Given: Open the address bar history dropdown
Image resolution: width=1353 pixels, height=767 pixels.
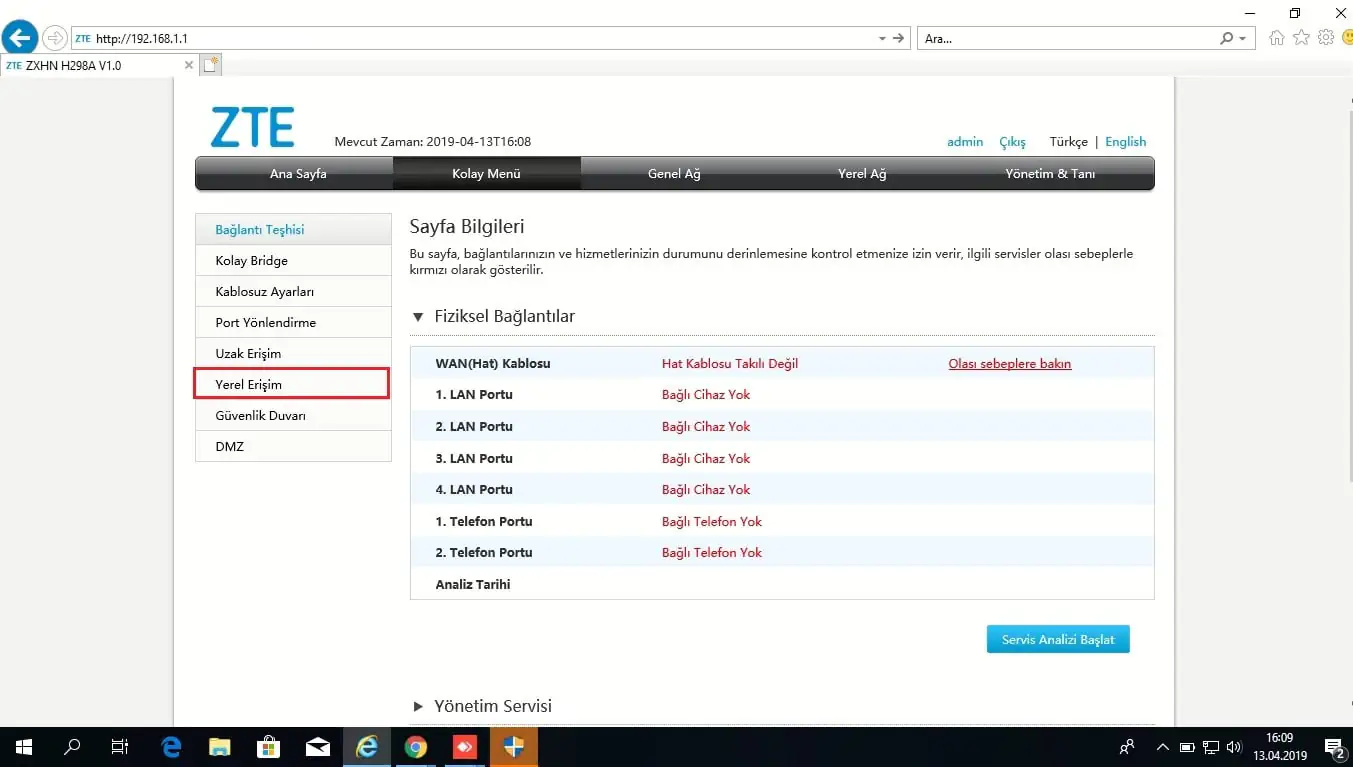Looking at the screenshot, I should tap(882, 39).
